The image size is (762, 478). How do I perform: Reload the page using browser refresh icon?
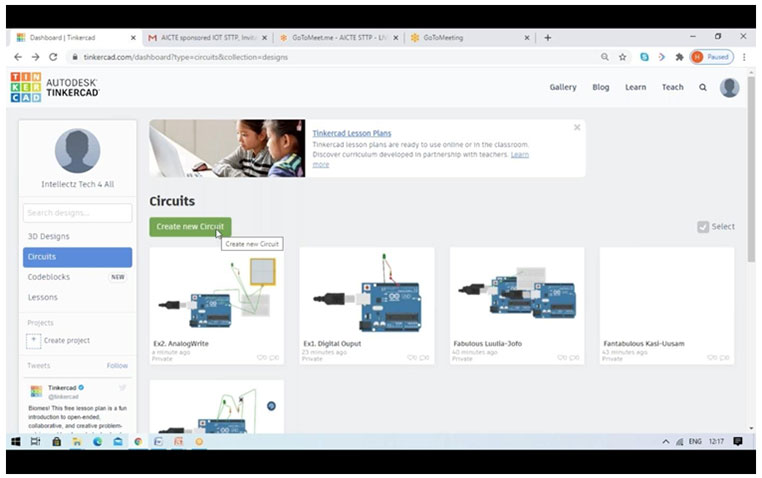[53, 57]
